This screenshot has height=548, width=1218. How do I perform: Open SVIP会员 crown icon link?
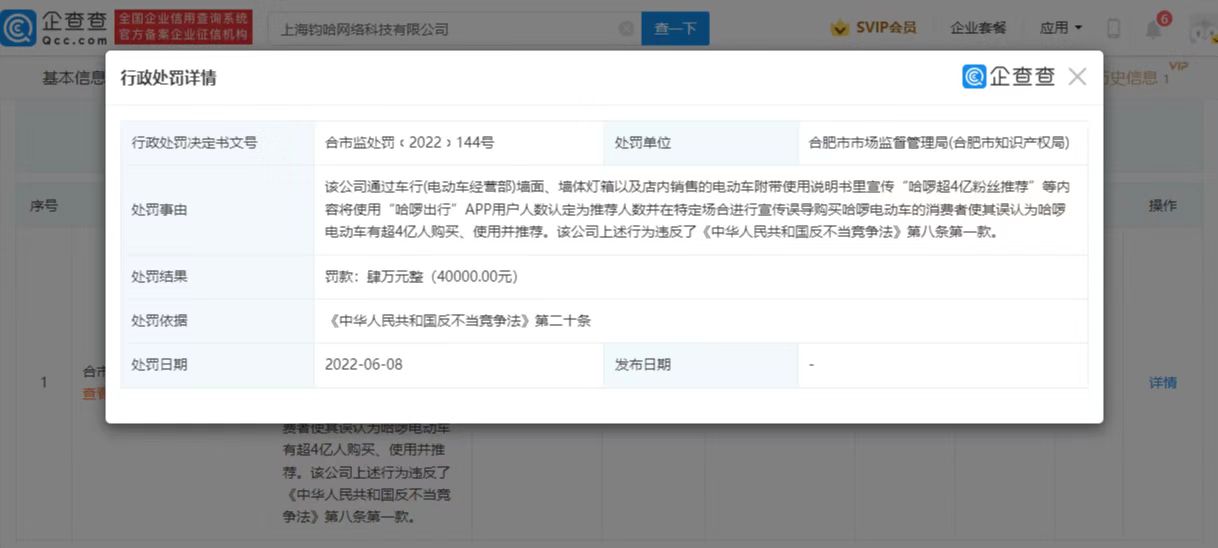tap(873, 28)
